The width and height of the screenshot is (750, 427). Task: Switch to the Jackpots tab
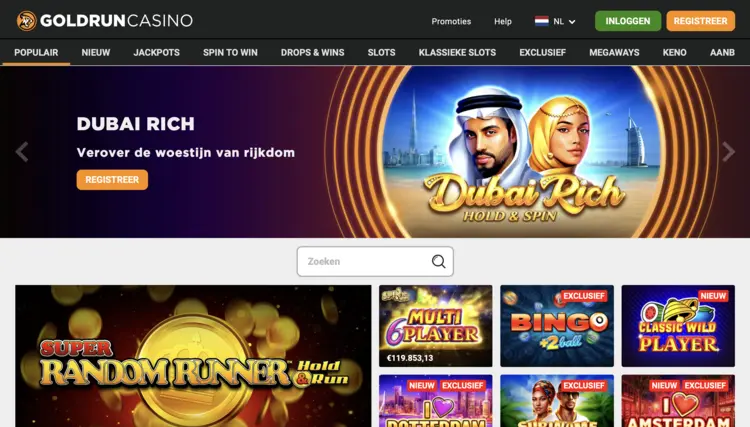[x=156, y=53]
